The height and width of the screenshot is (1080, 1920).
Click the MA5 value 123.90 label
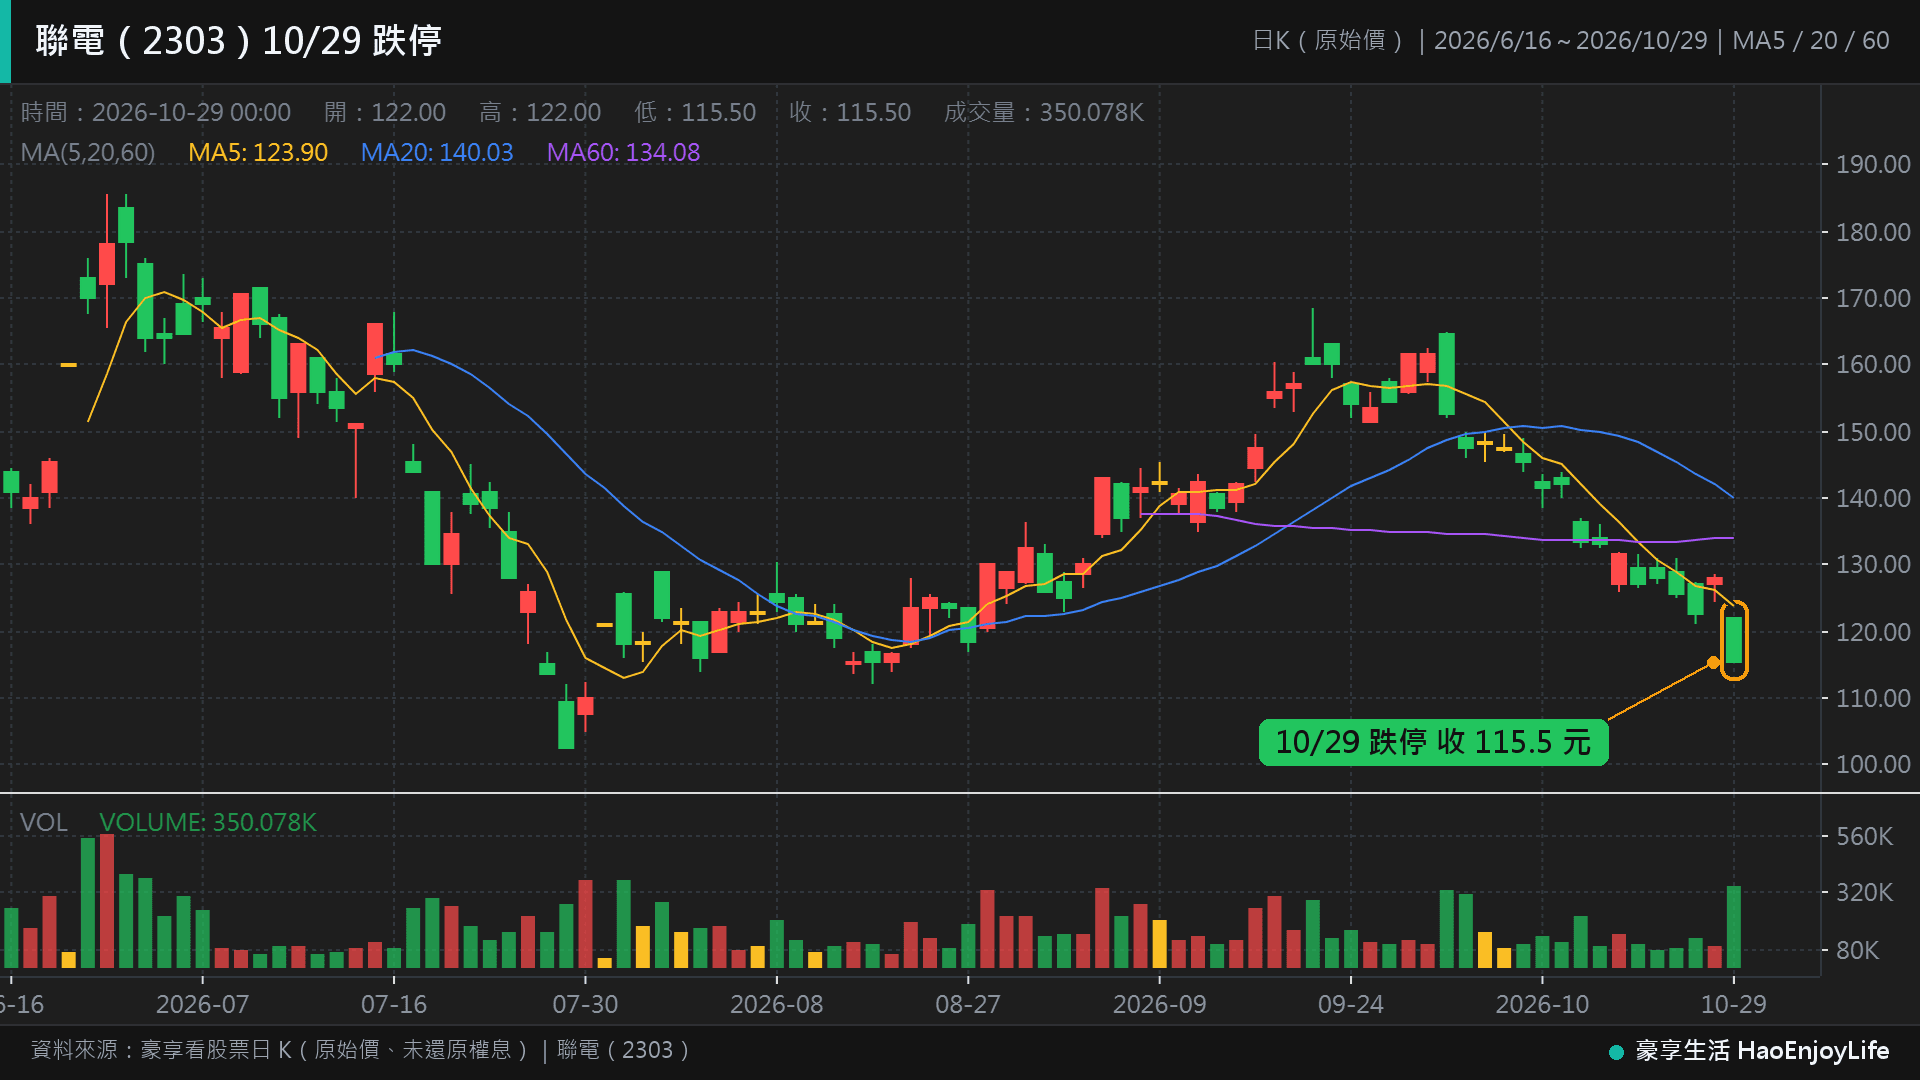click(x=258, y=153)
